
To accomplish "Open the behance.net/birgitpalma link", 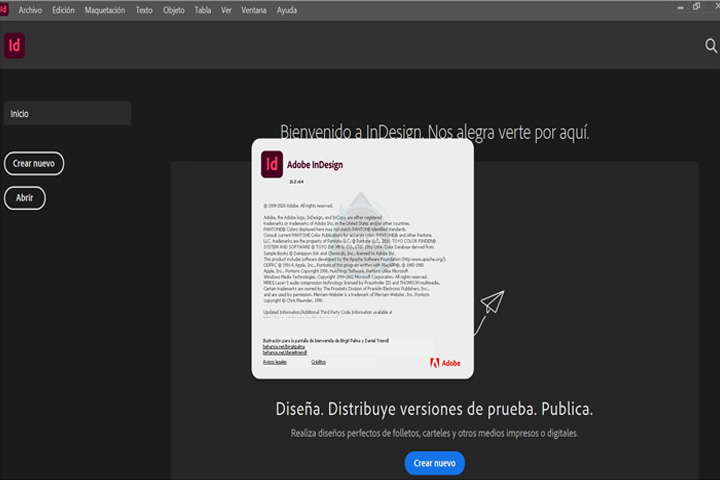I will click(283, 347).
